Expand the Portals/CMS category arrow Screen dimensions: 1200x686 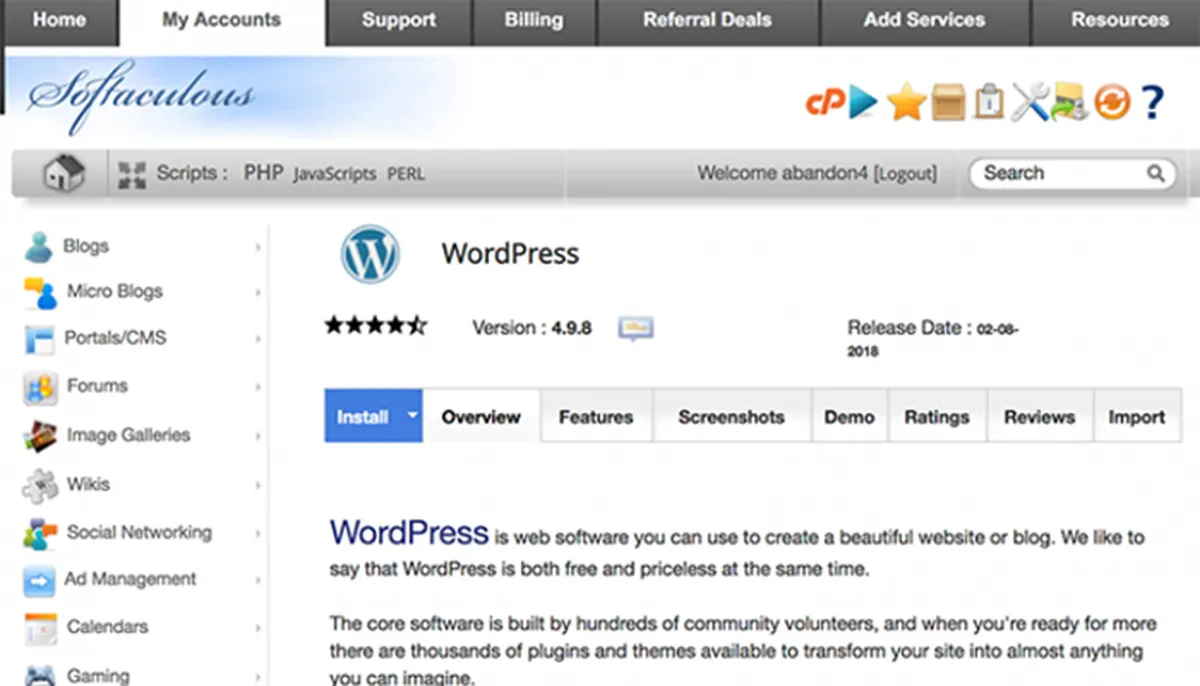pyautogui.click(x=258, y=340)
